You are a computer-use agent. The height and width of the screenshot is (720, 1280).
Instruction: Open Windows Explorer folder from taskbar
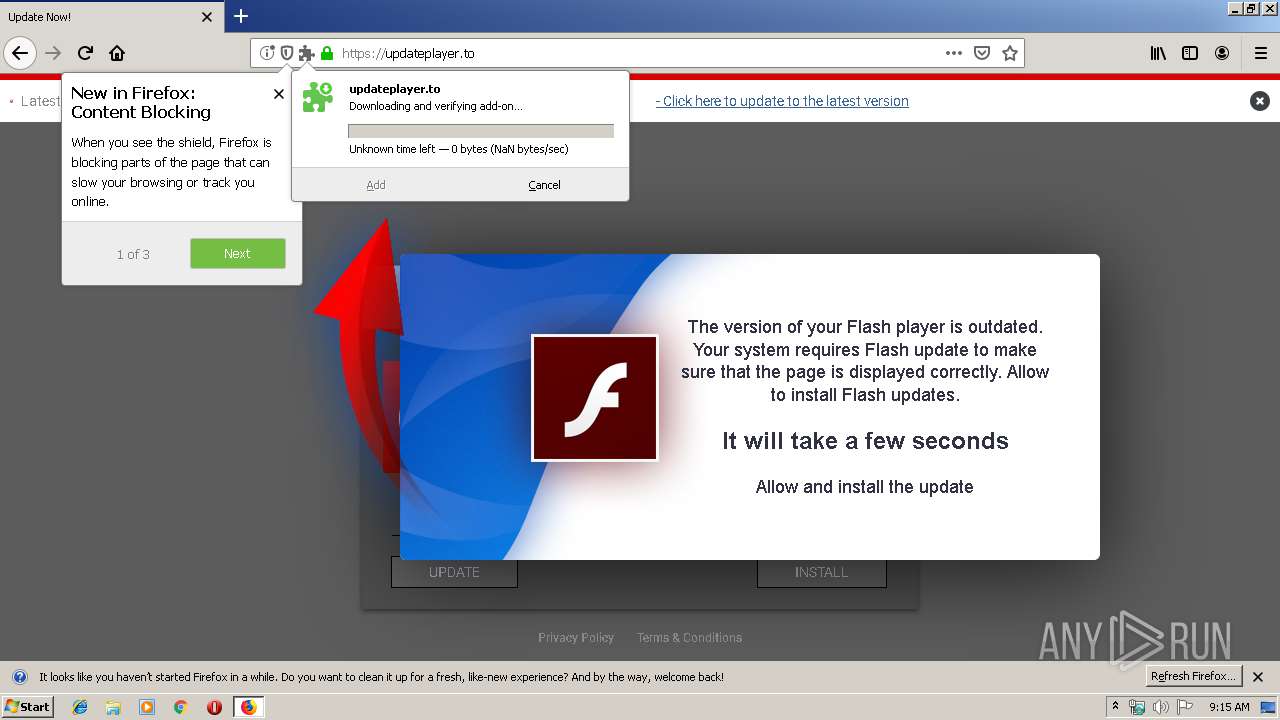pyautogui.click(x=113, y=707)
